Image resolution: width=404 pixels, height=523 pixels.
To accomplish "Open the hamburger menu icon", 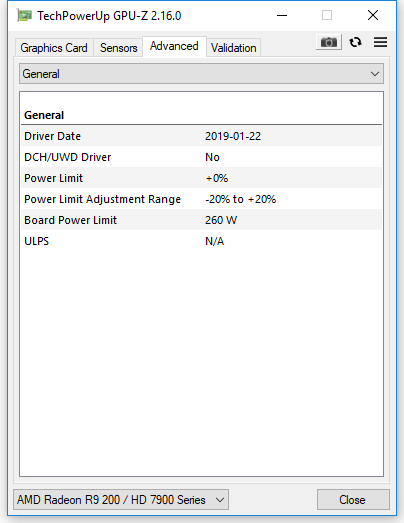I will coord(380,42).
